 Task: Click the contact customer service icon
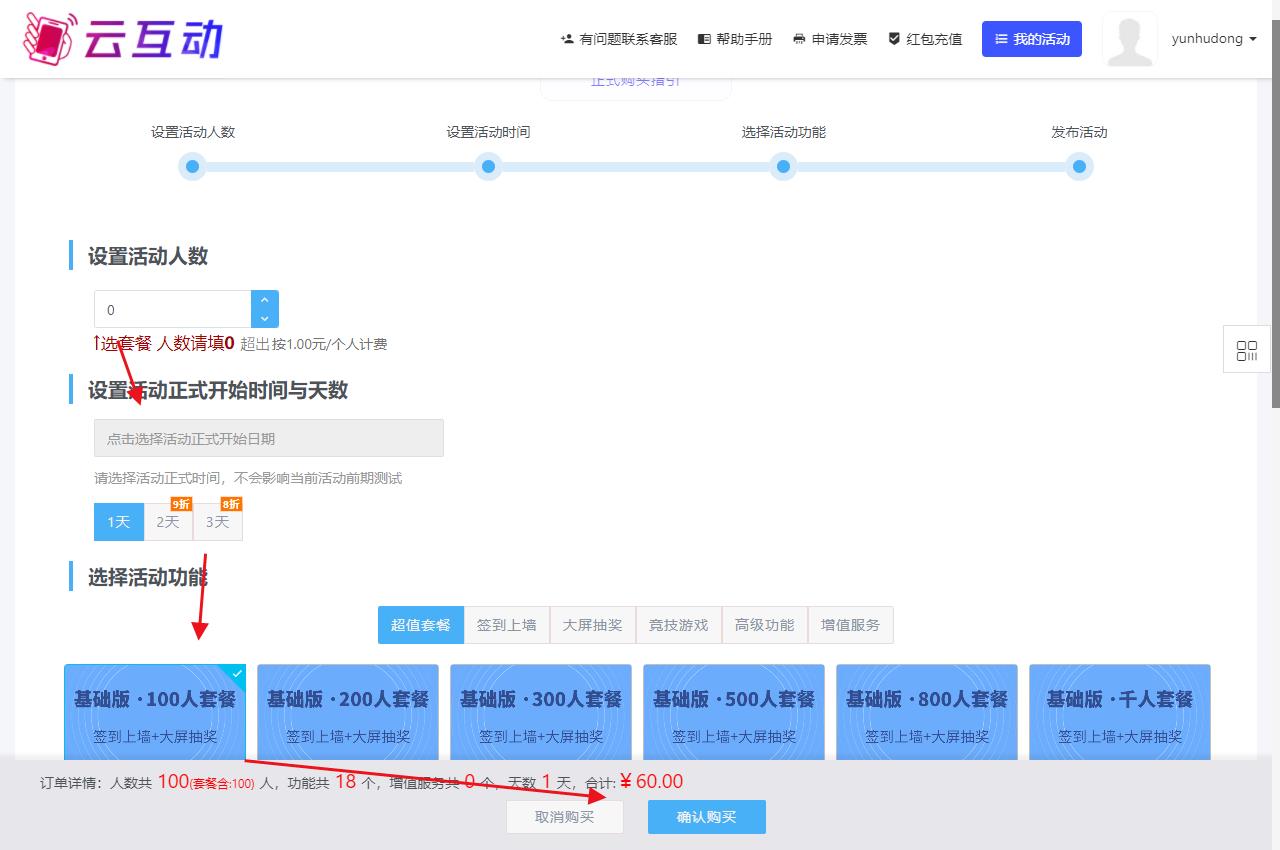(567, 39)
